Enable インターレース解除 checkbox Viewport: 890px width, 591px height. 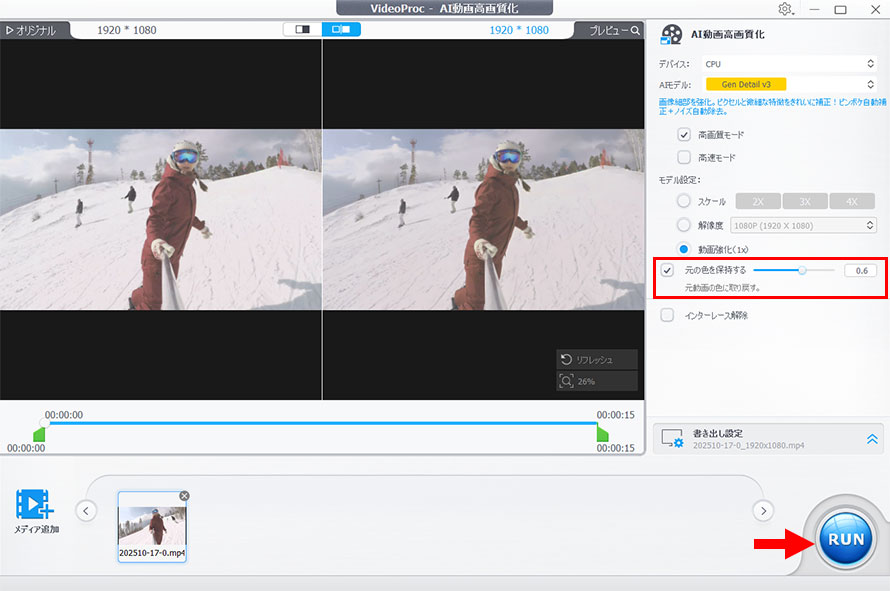[x=667, y=315]
